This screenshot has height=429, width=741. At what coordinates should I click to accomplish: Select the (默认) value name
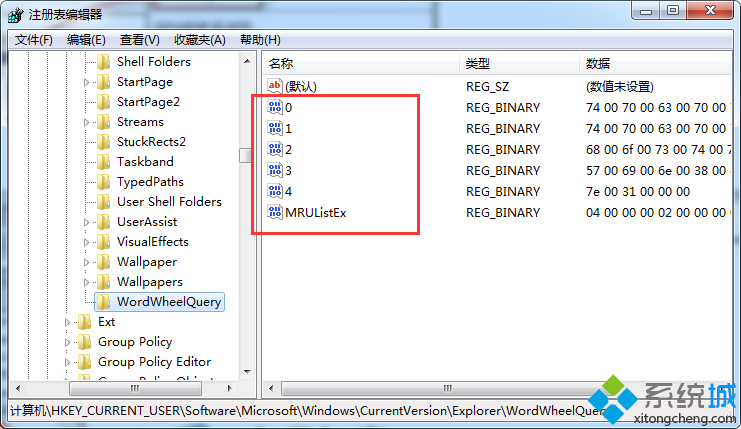point(301,86)
